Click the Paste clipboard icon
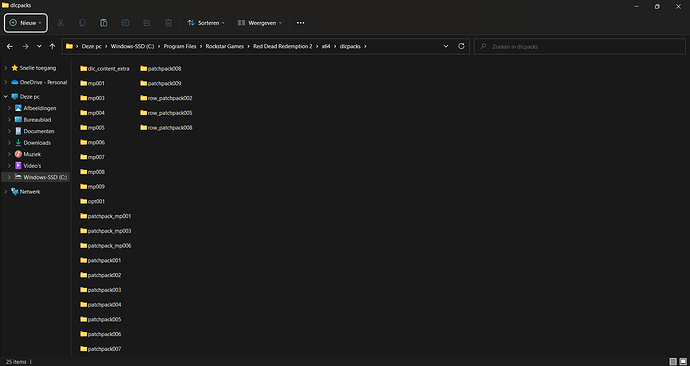 [103, 23]
